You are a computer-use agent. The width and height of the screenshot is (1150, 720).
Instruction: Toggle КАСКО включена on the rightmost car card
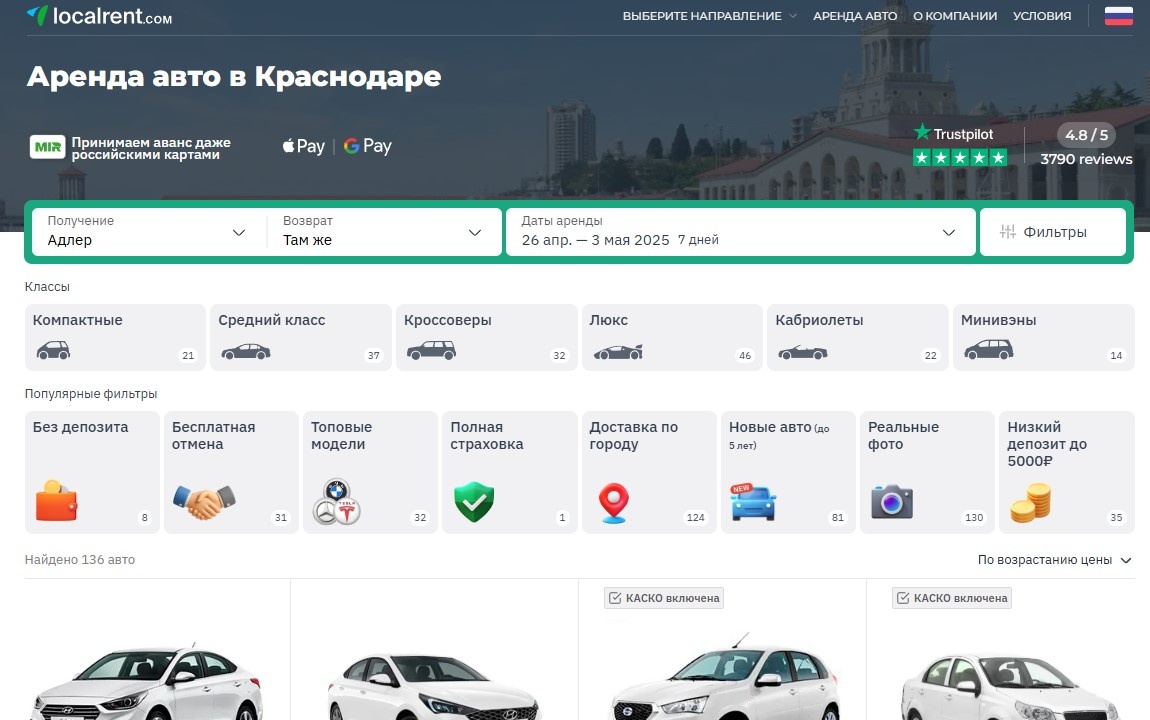905,597
